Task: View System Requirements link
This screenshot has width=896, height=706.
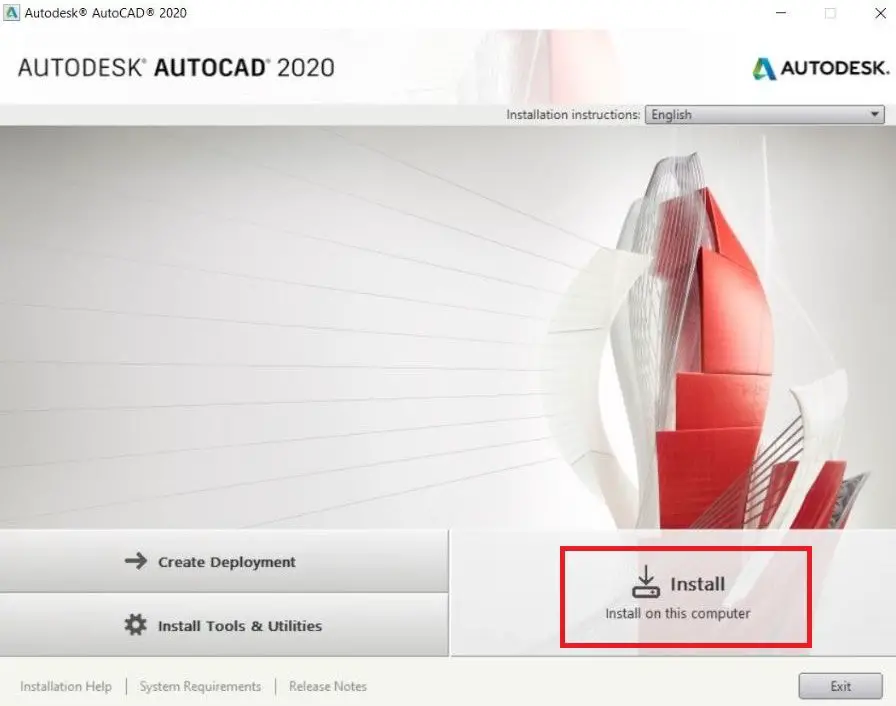Action: [x=201, y=686]
